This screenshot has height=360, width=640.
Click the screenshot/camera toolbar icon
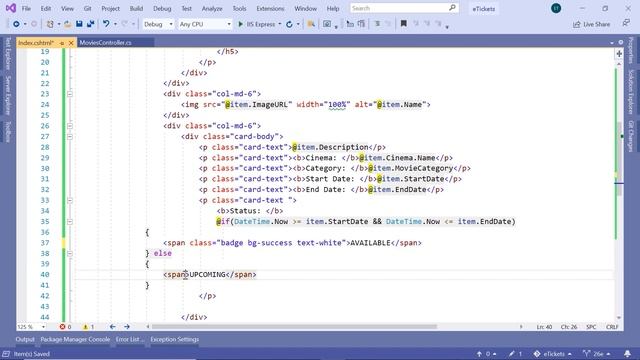coord(327,24)
